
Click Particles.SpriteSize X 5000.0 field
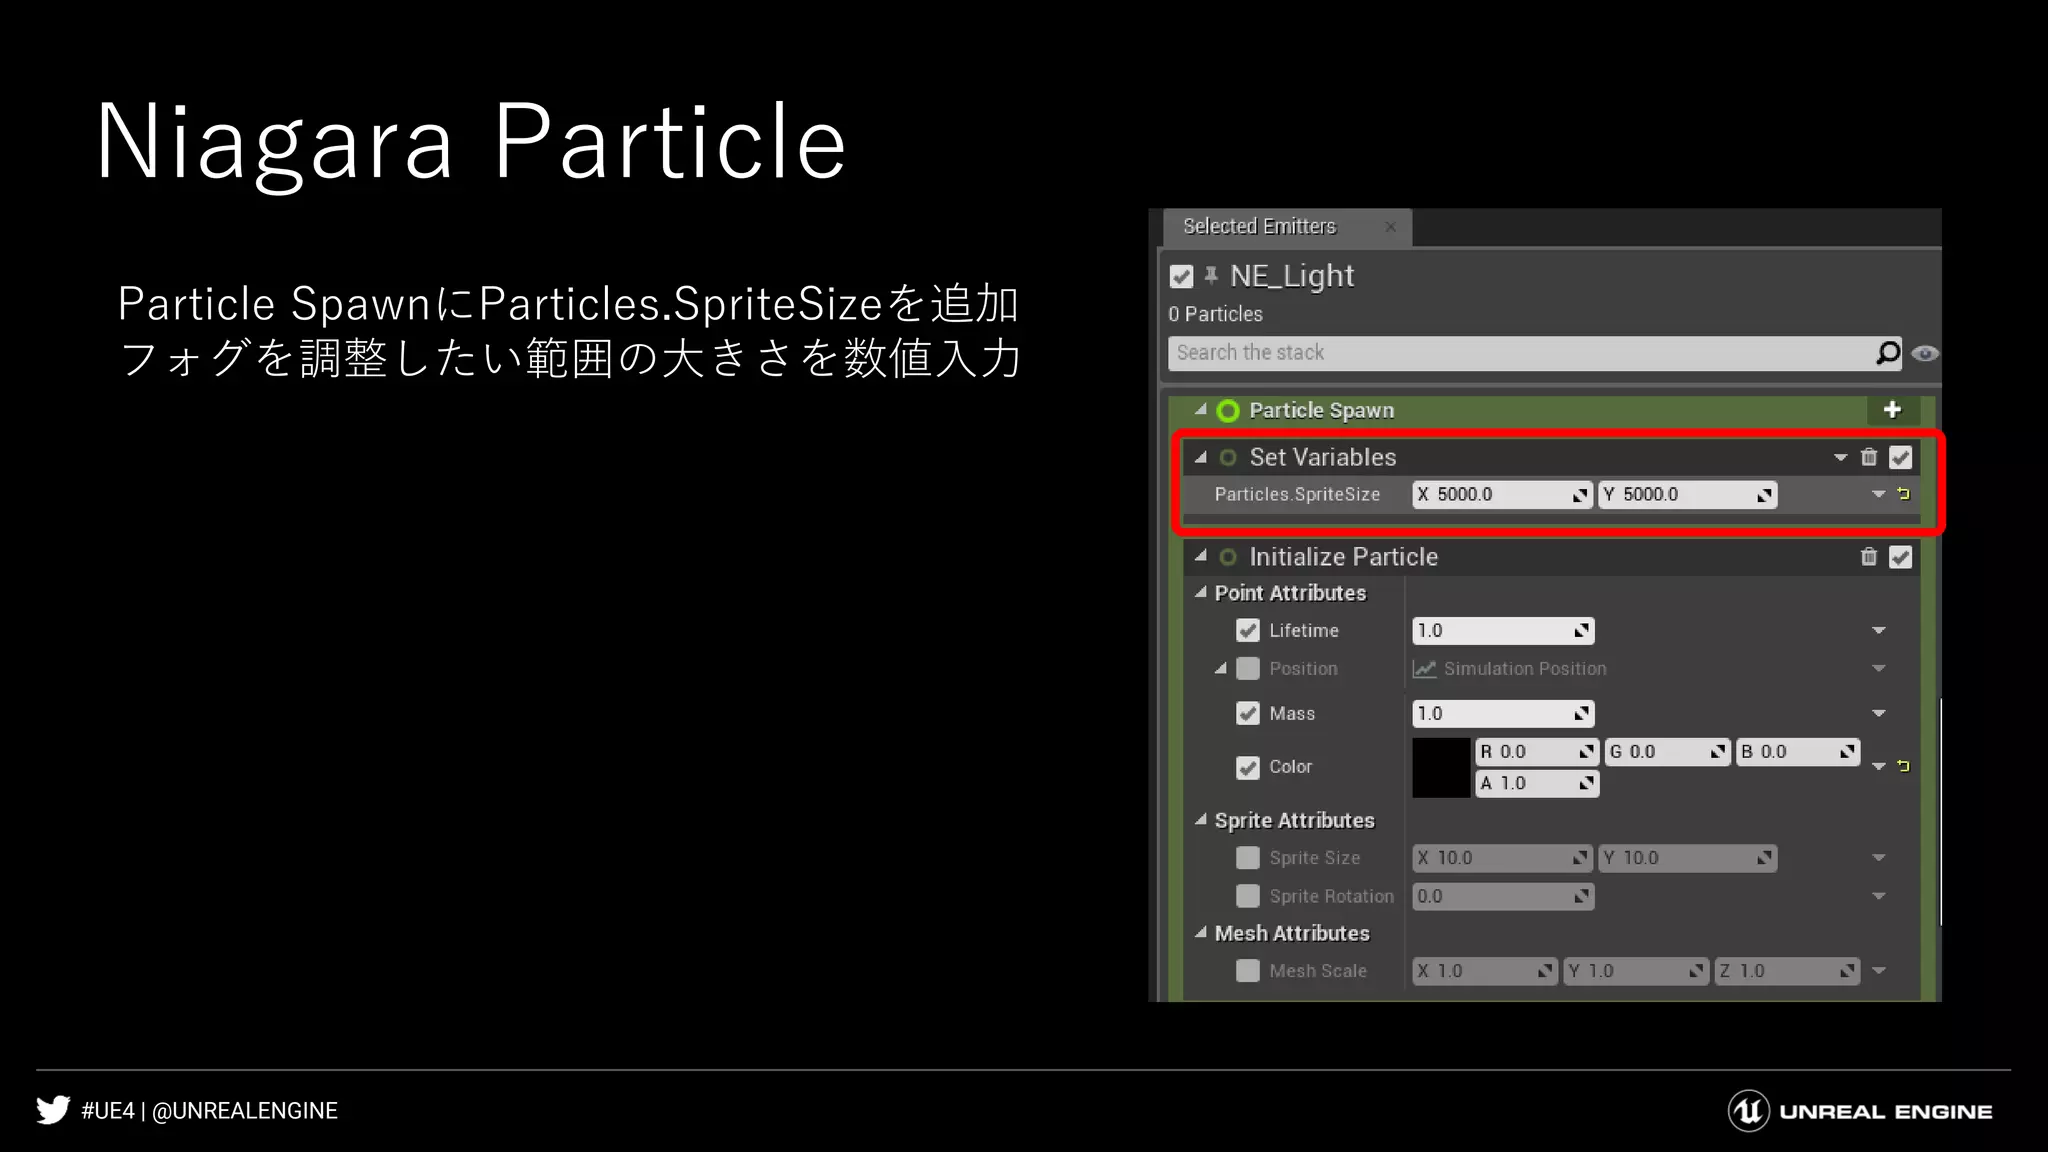coord(1501,494)
